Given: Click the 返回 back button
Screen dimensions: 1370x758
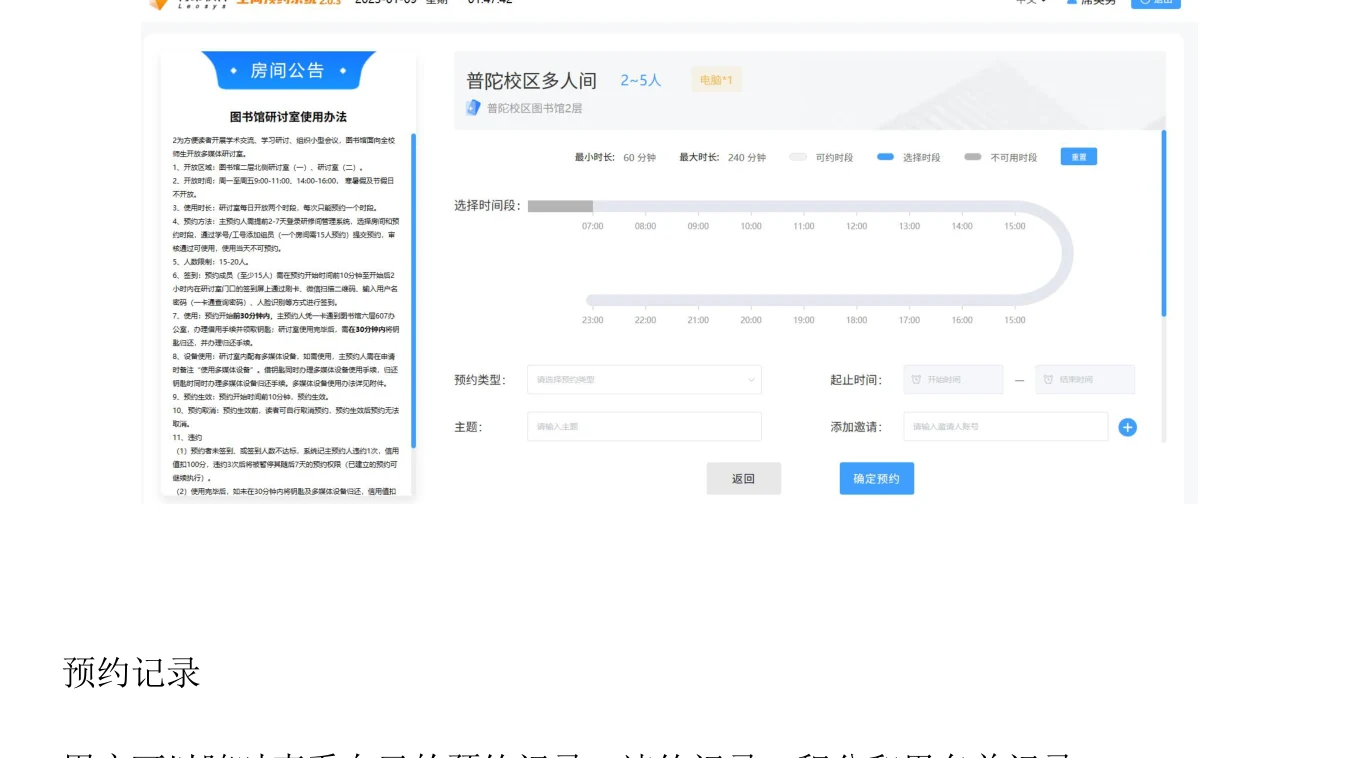Looking at the screenshot, I should [743, 478].
